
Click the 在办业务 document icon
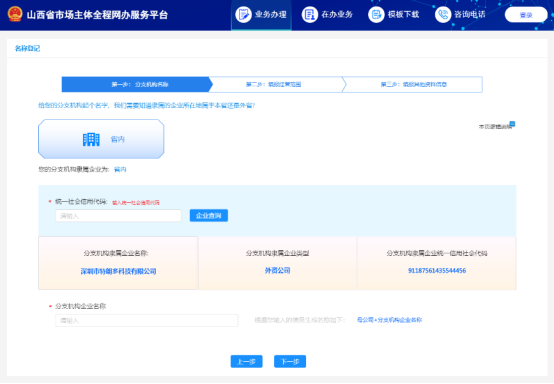click(x=310, y=14)
